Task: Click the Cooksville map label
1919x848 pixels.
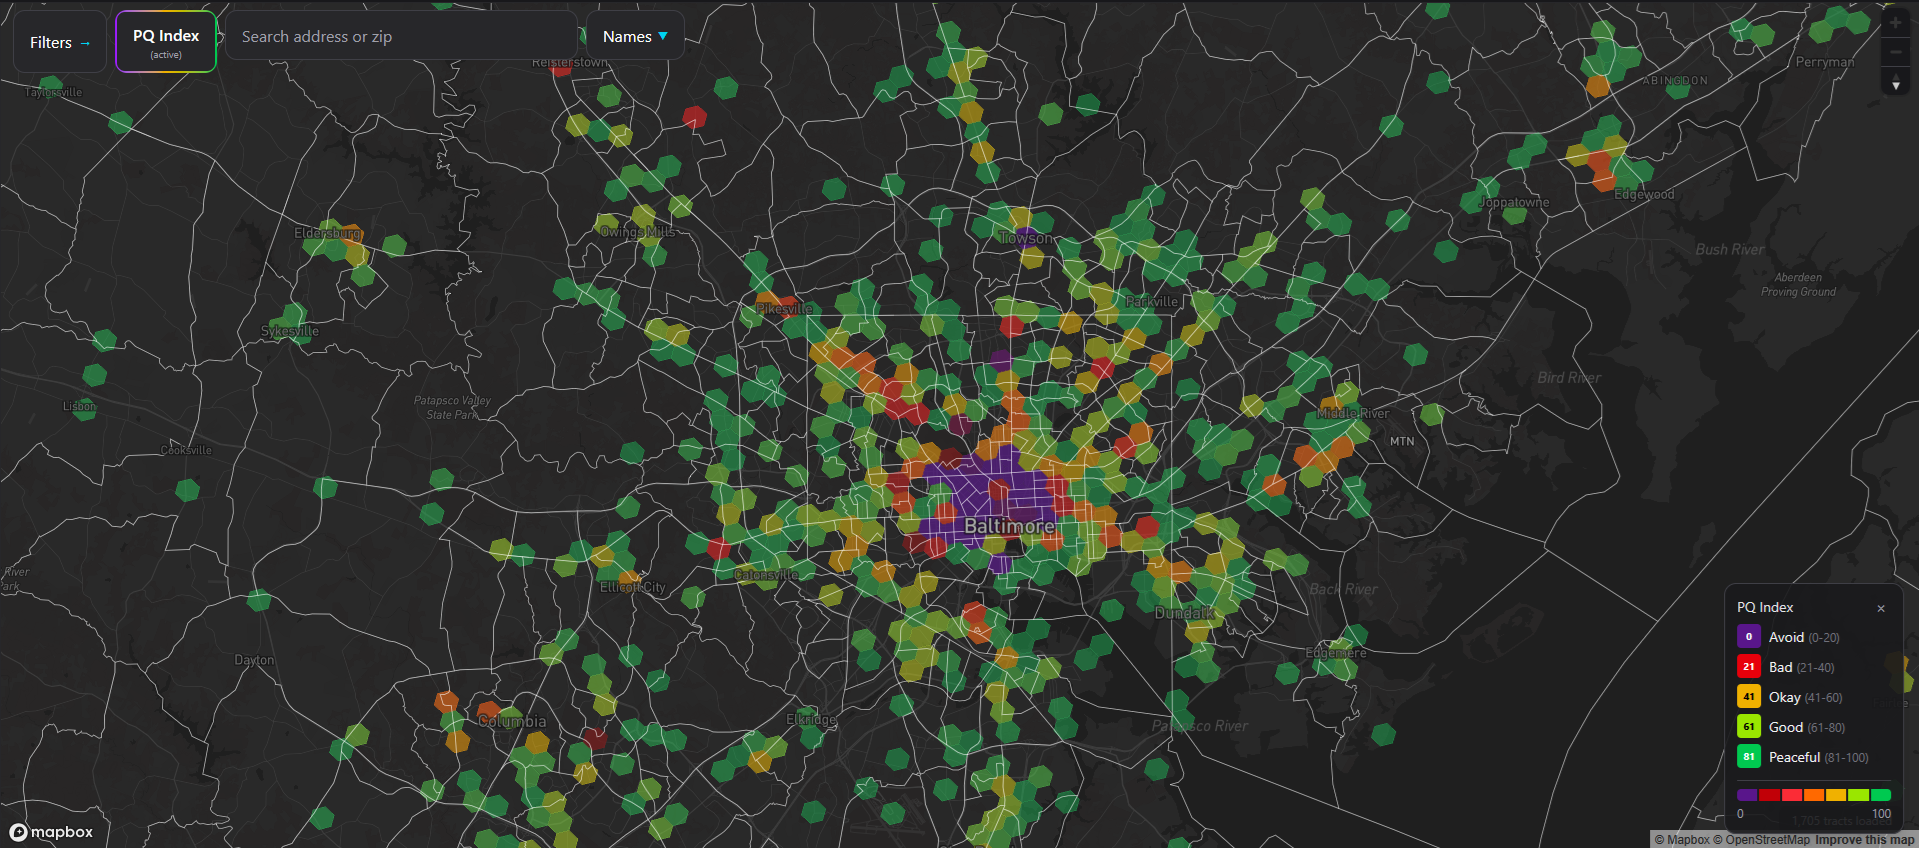Action: (x=186, y=450)
